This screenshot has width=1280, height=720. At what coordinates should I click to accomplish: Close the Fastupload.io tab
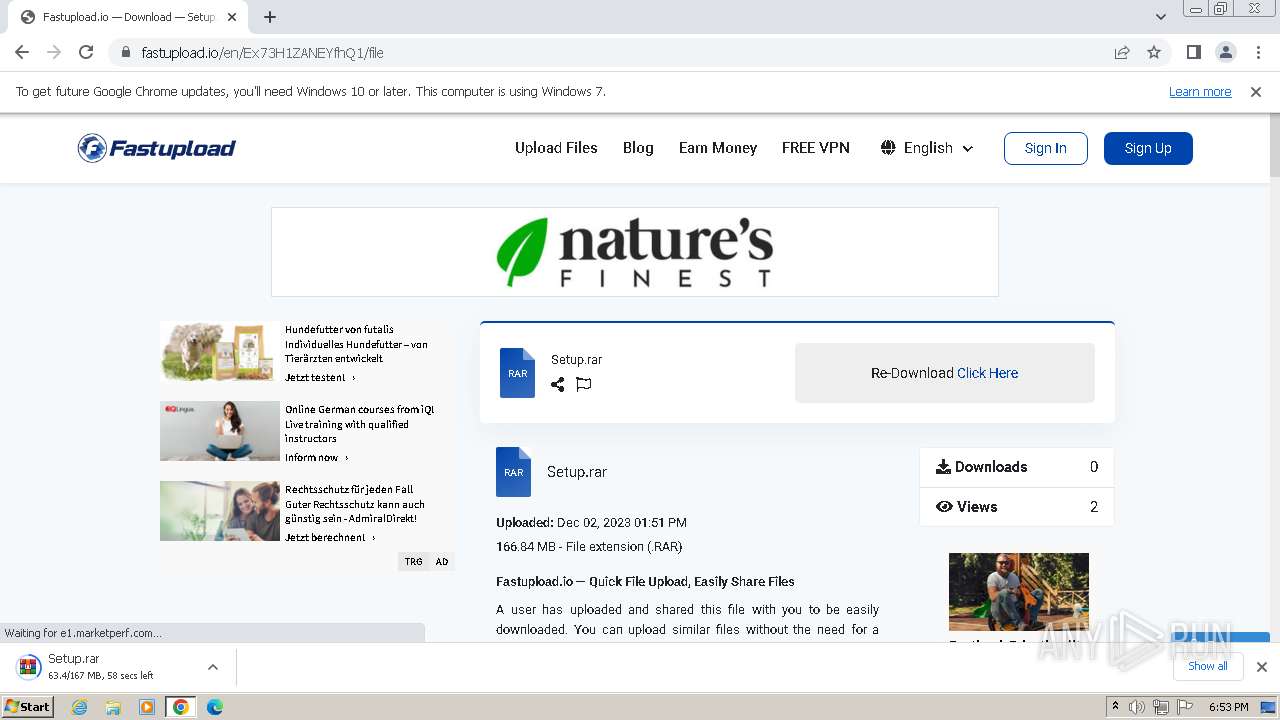coord(232,17)
